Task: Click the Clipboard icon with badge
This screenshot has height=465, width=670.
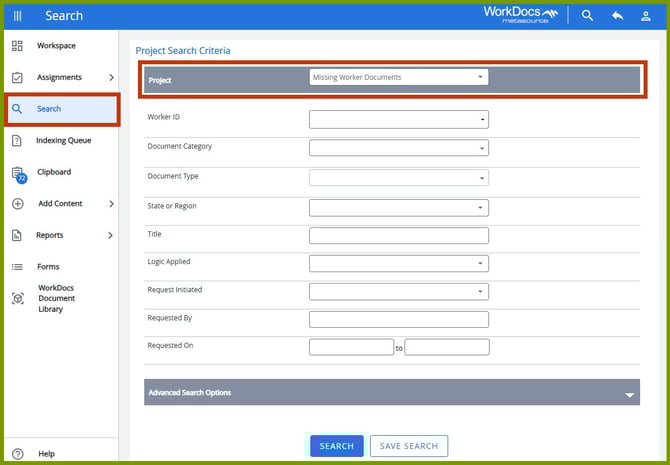Action: 19,174
